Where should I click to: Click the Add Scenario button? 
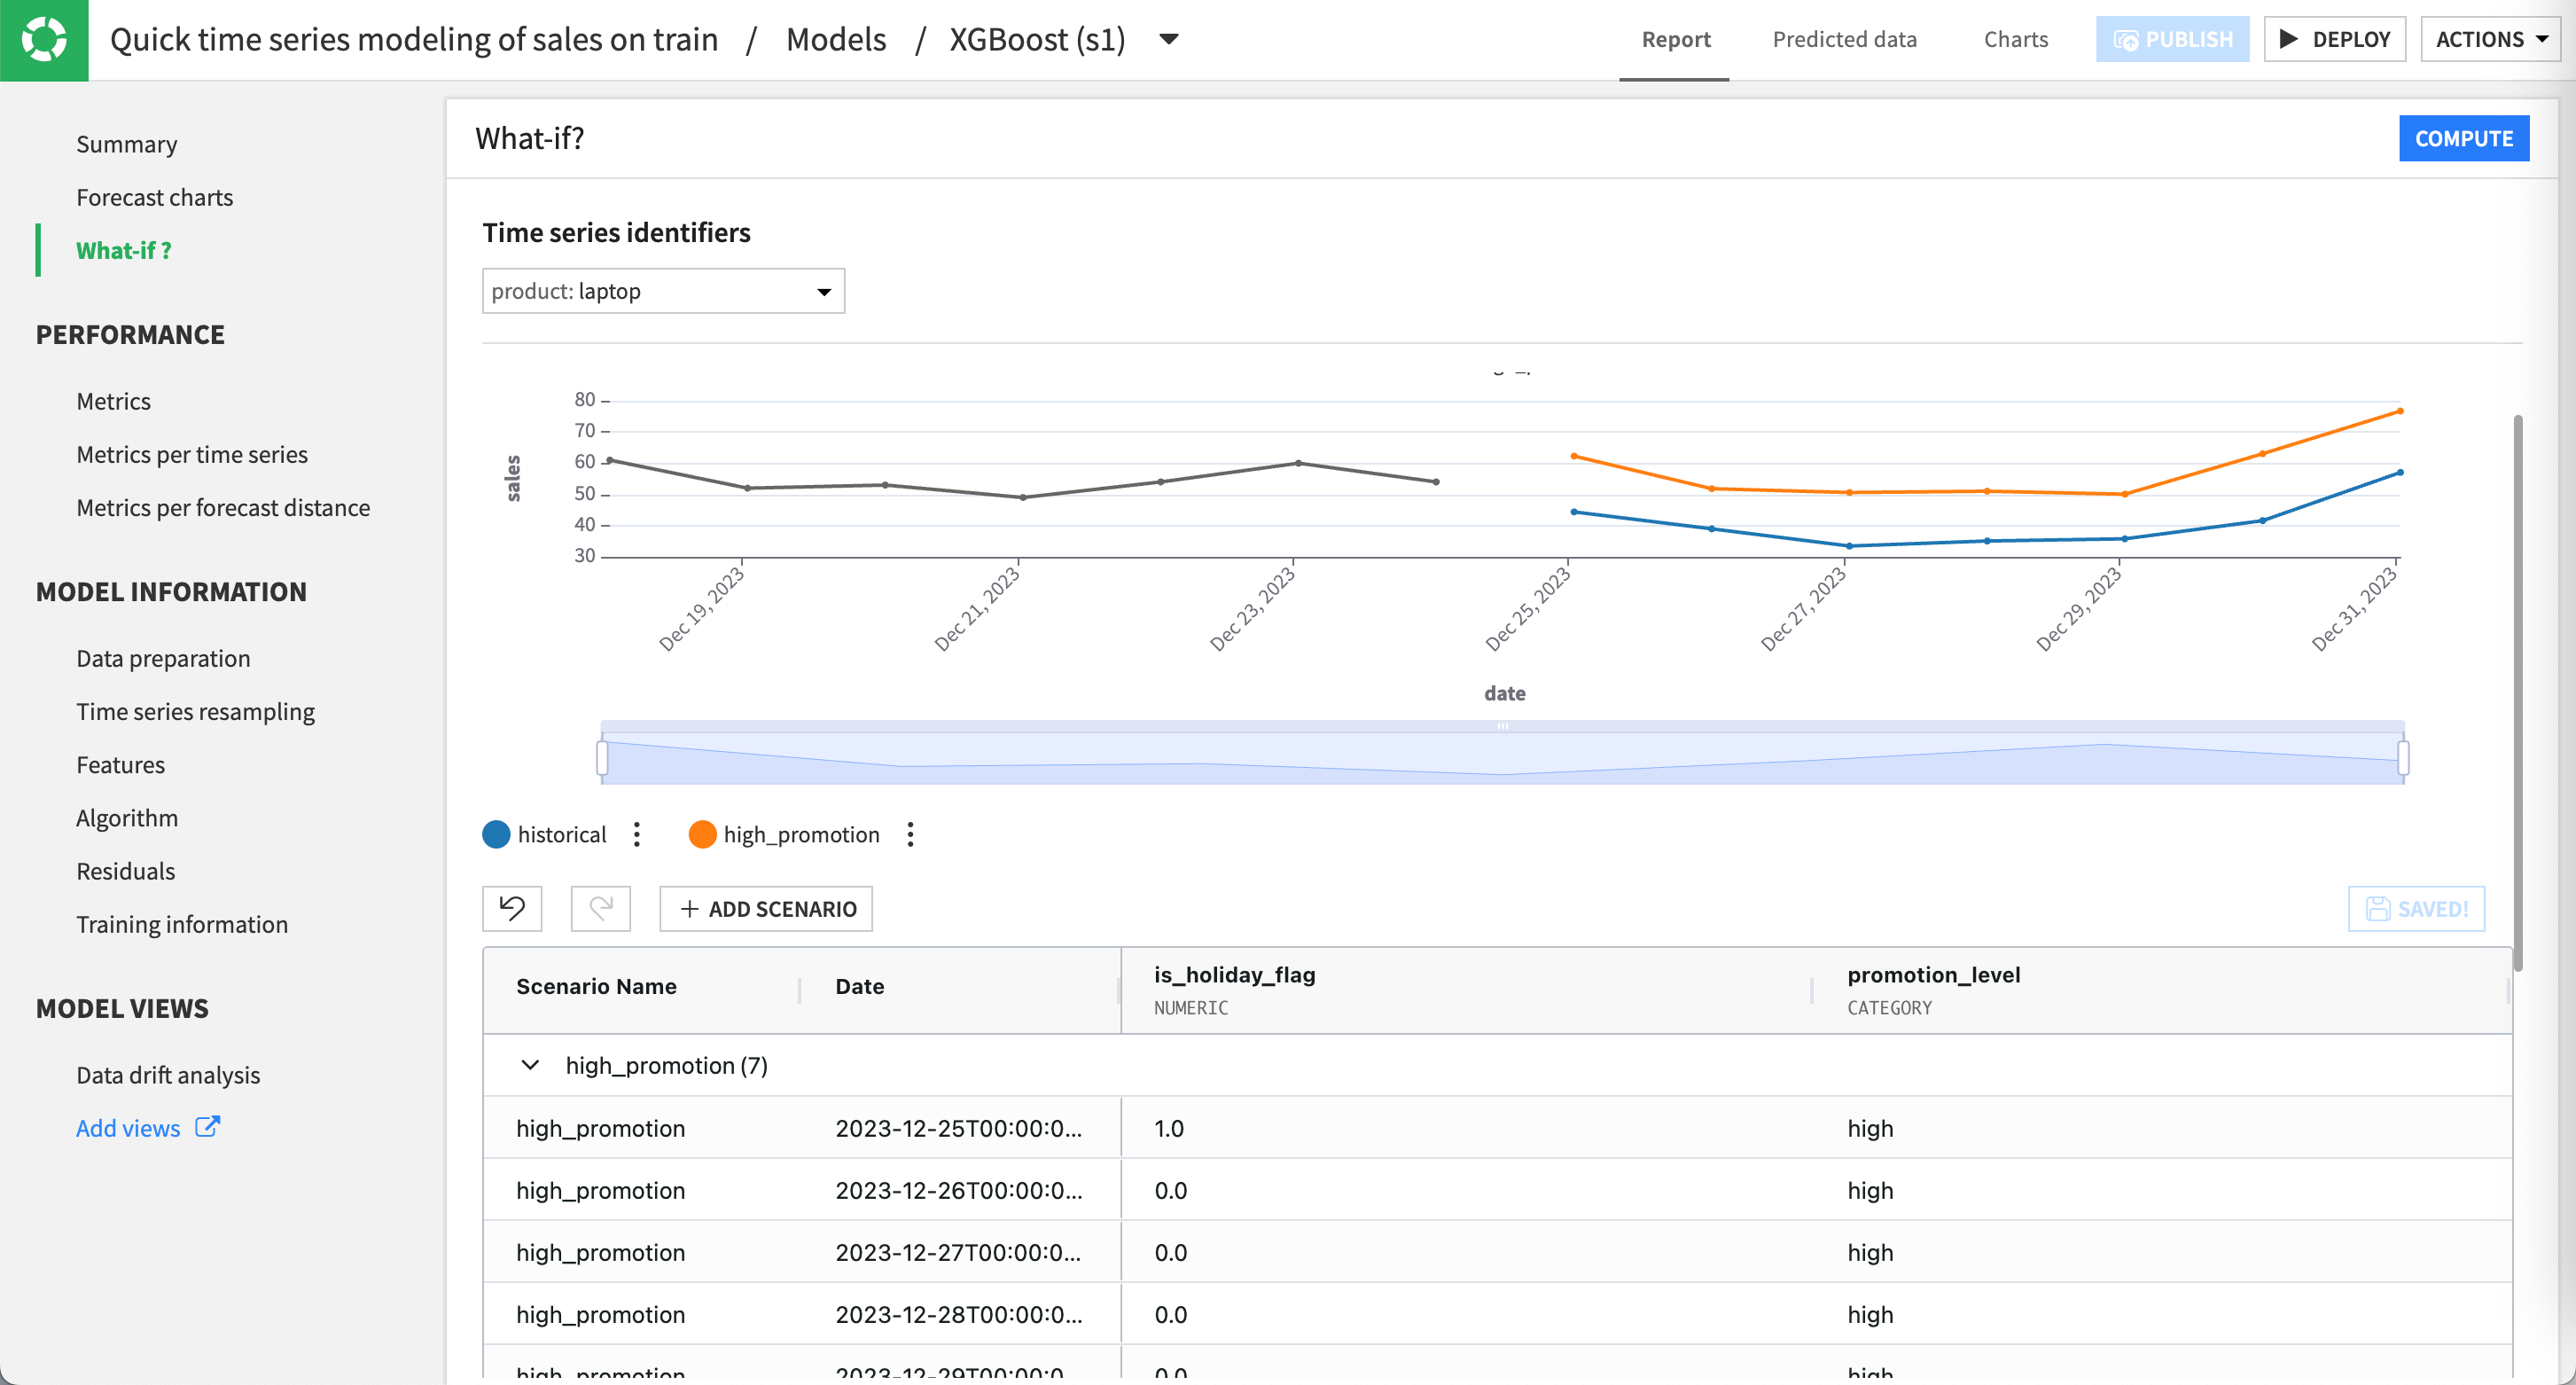click(x=766, y=908)
